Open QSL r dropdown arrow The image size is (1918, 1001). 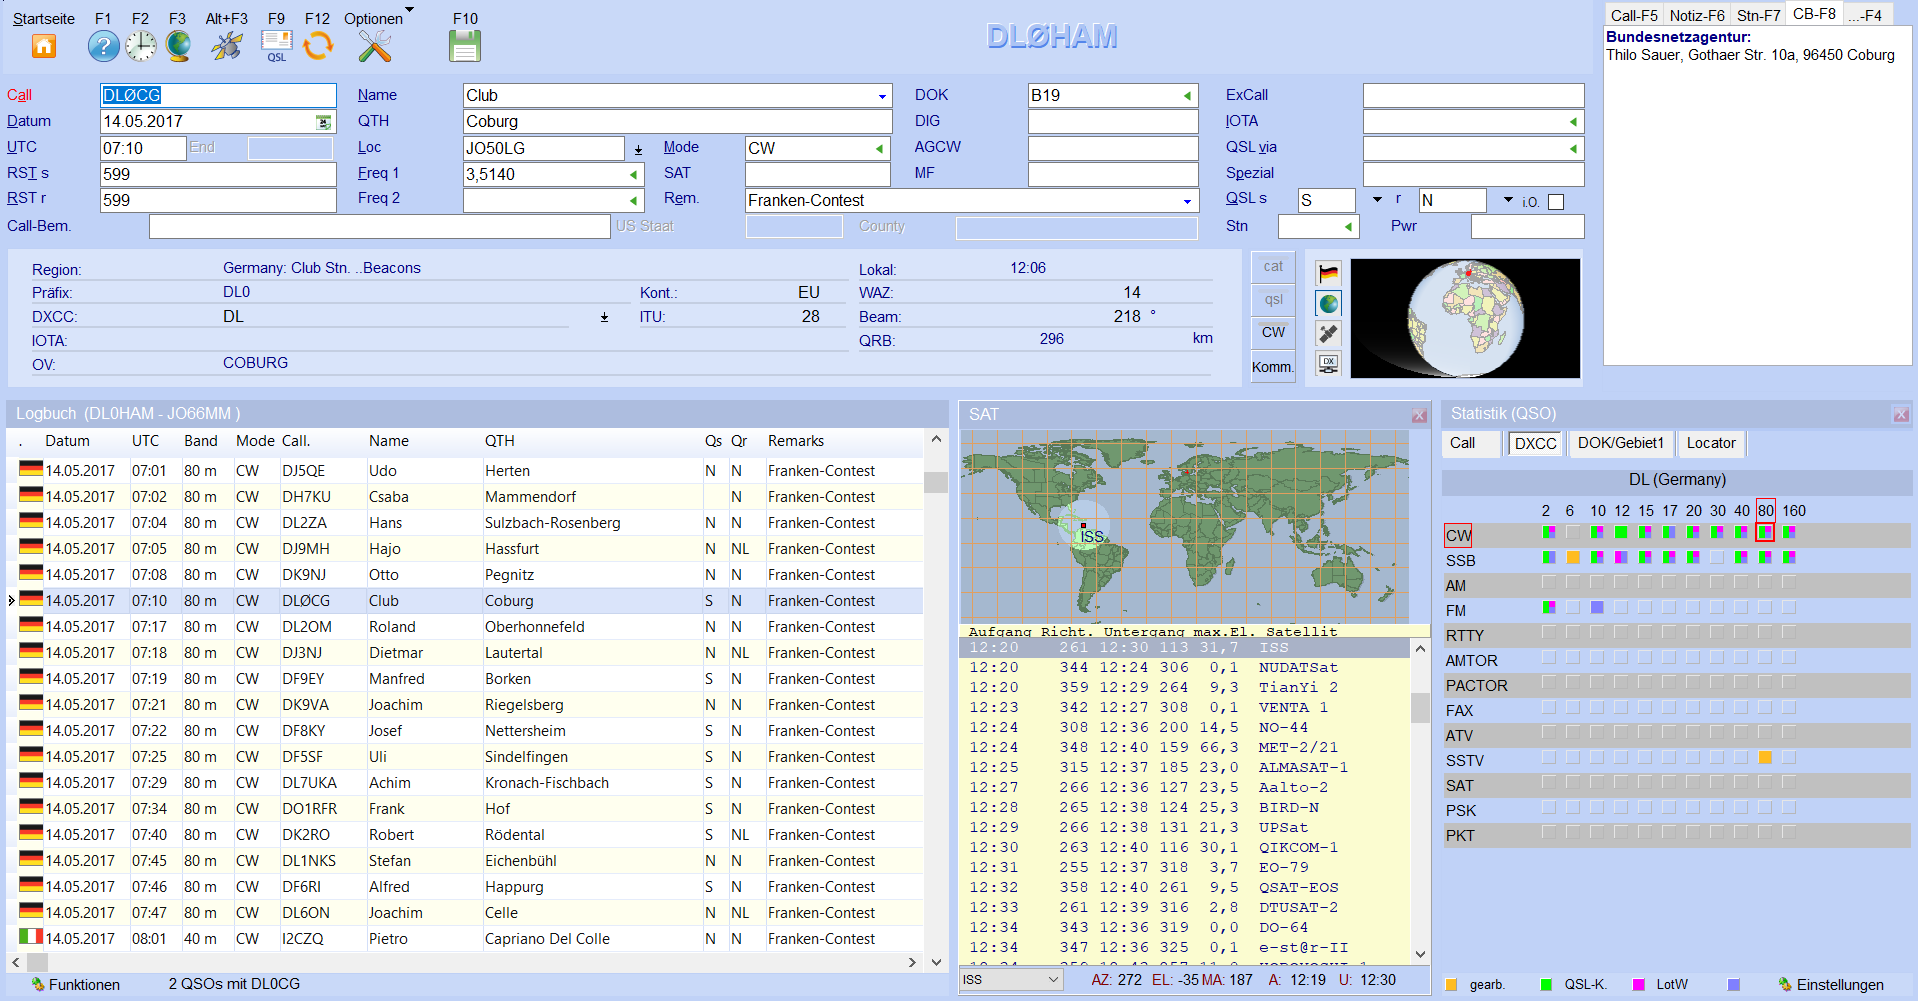coord(1508,200)
